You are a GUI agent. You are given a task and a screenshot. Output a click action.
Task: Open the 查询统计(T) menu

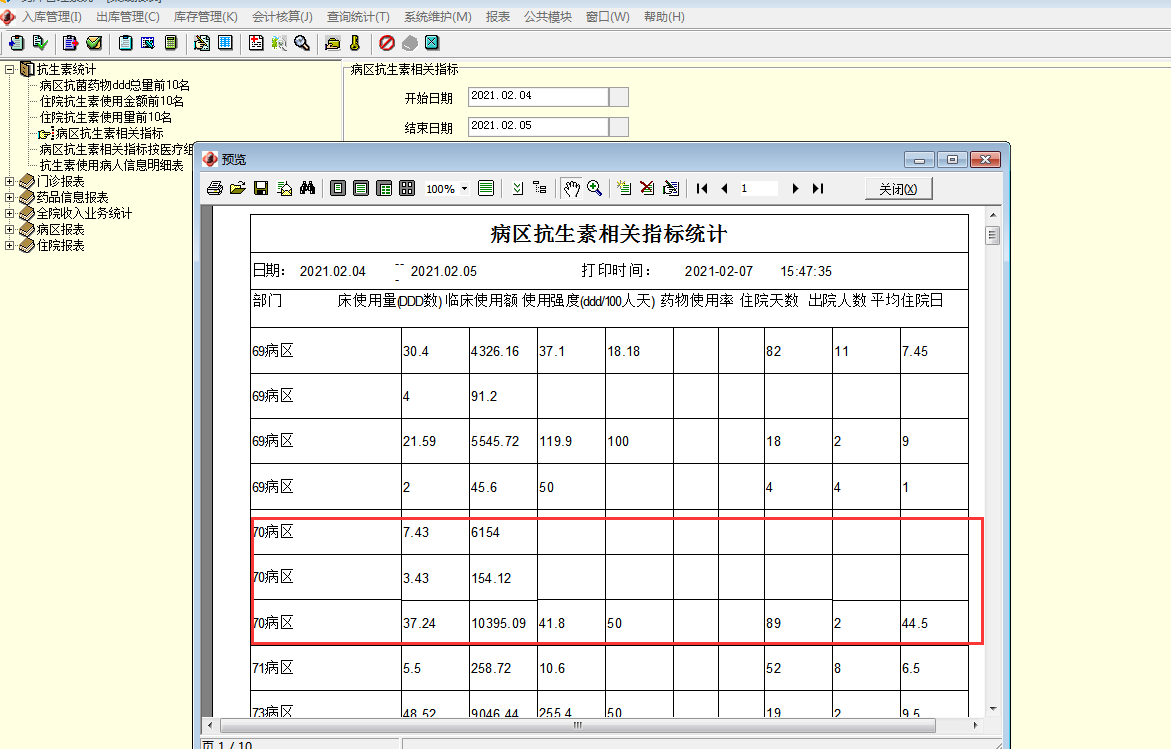pos(358,16)
